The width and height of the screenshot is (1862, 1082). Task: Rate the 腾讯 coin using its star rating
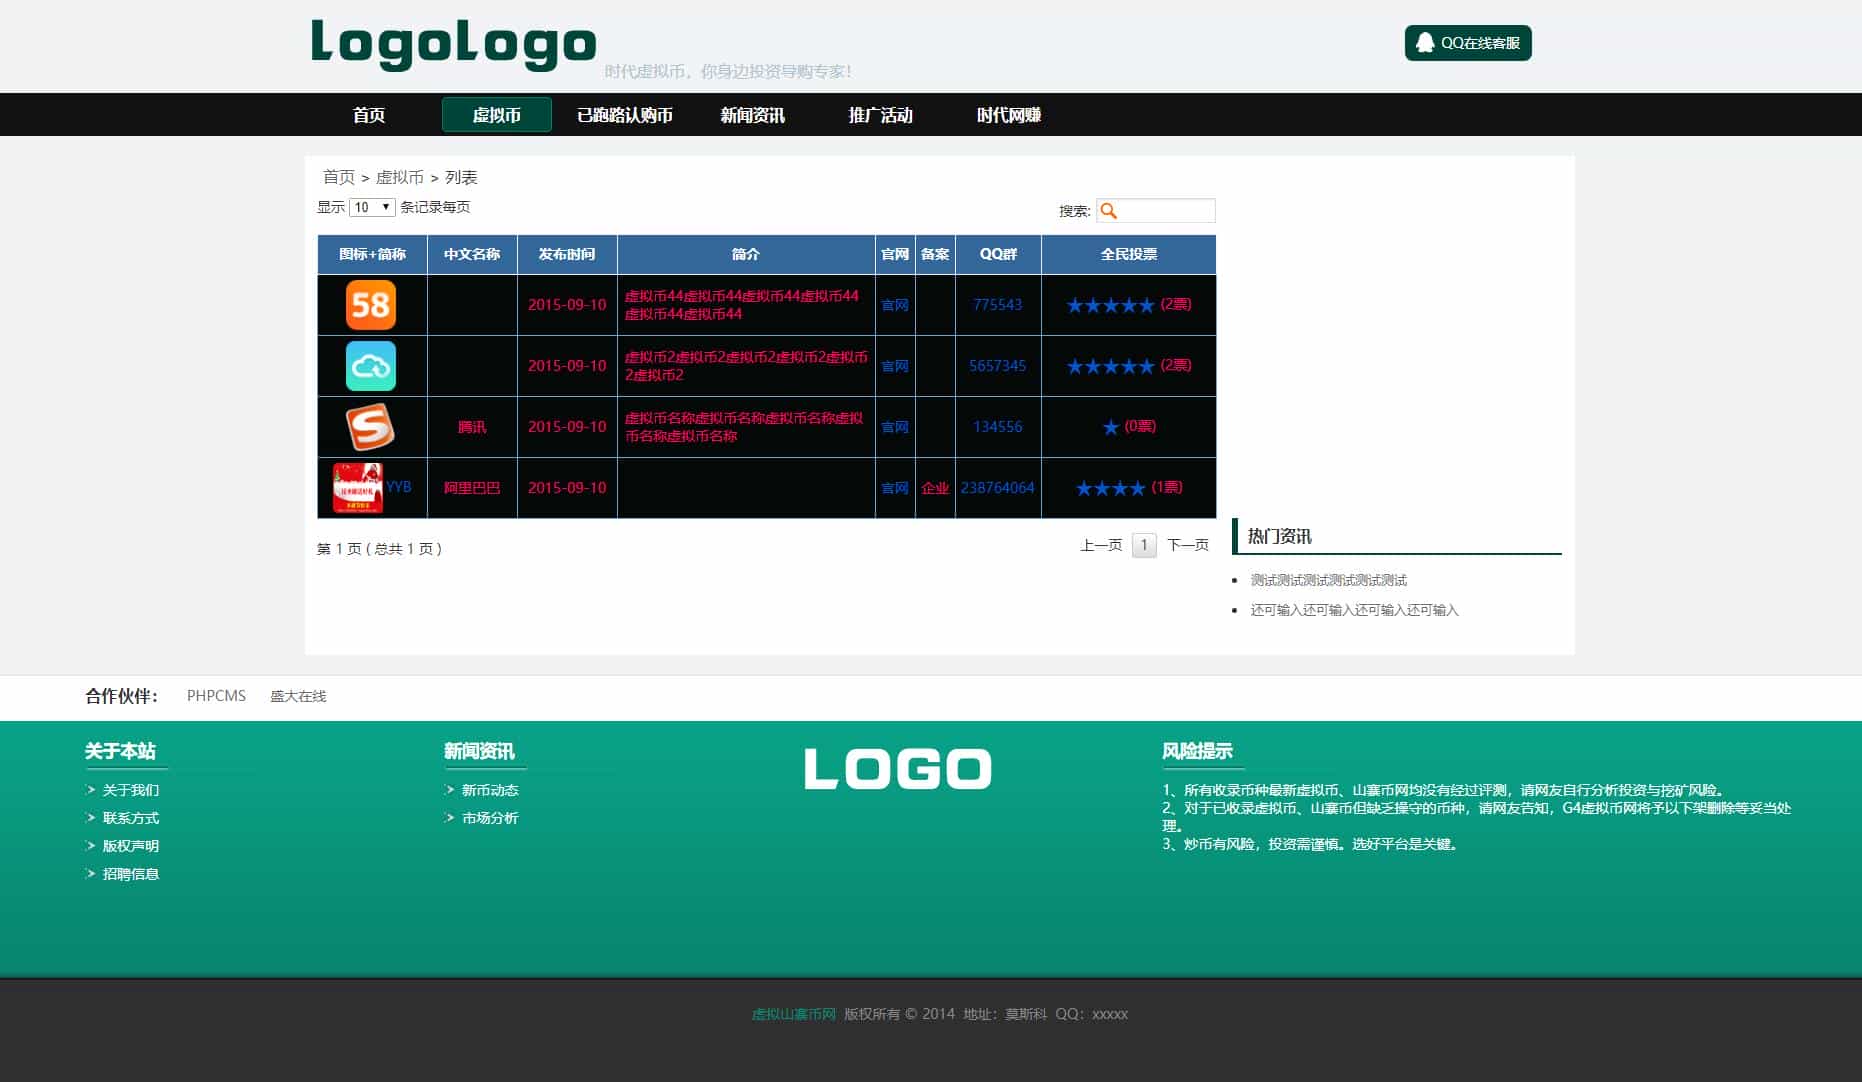pos(1110,426)
